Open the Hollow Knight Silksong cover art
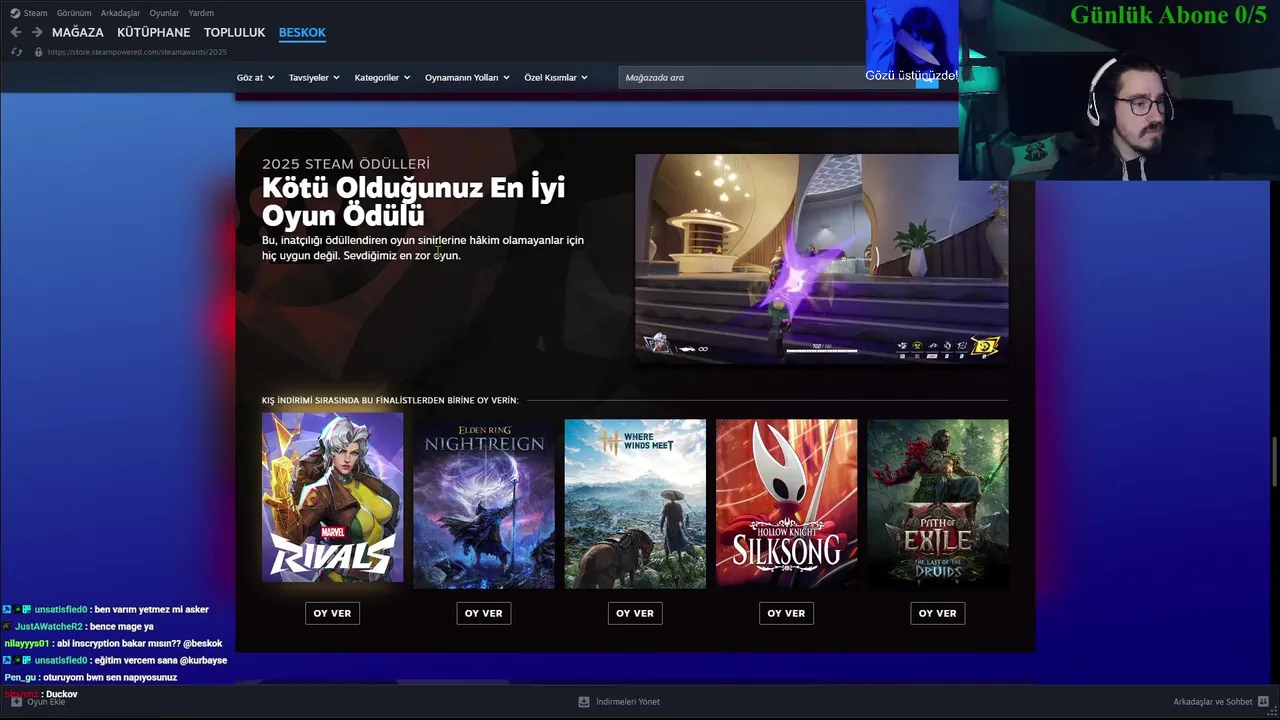The height and width of the screenshot is (720, 1280). [x=786, y=504]
